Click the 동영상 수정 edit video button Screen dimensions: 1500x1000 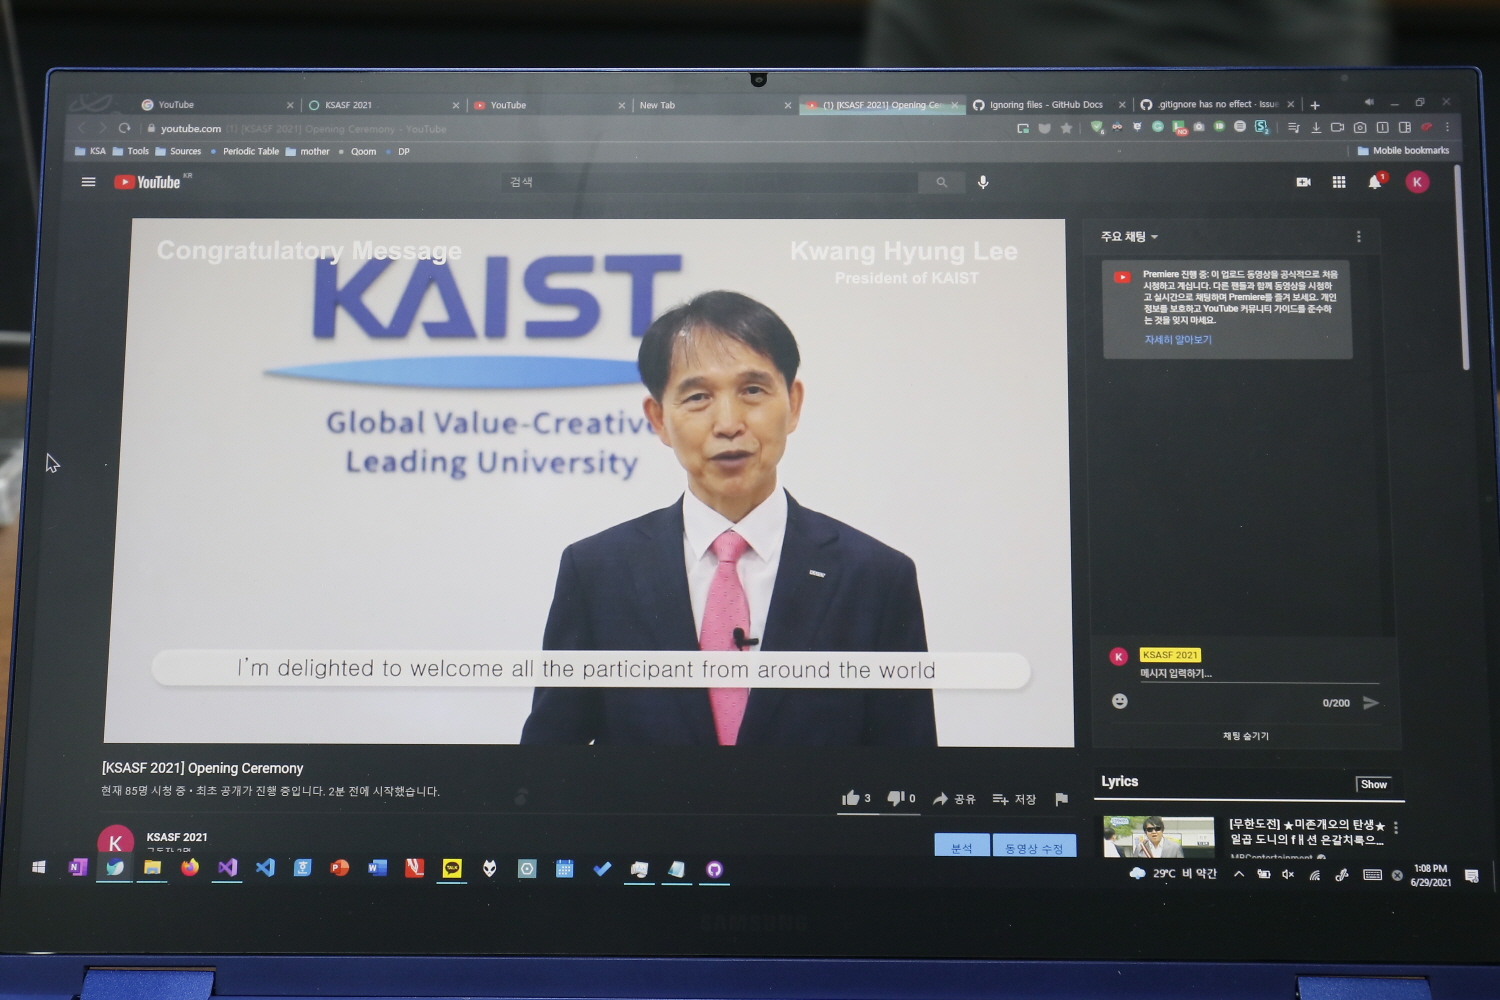[x=1034, y=846]
